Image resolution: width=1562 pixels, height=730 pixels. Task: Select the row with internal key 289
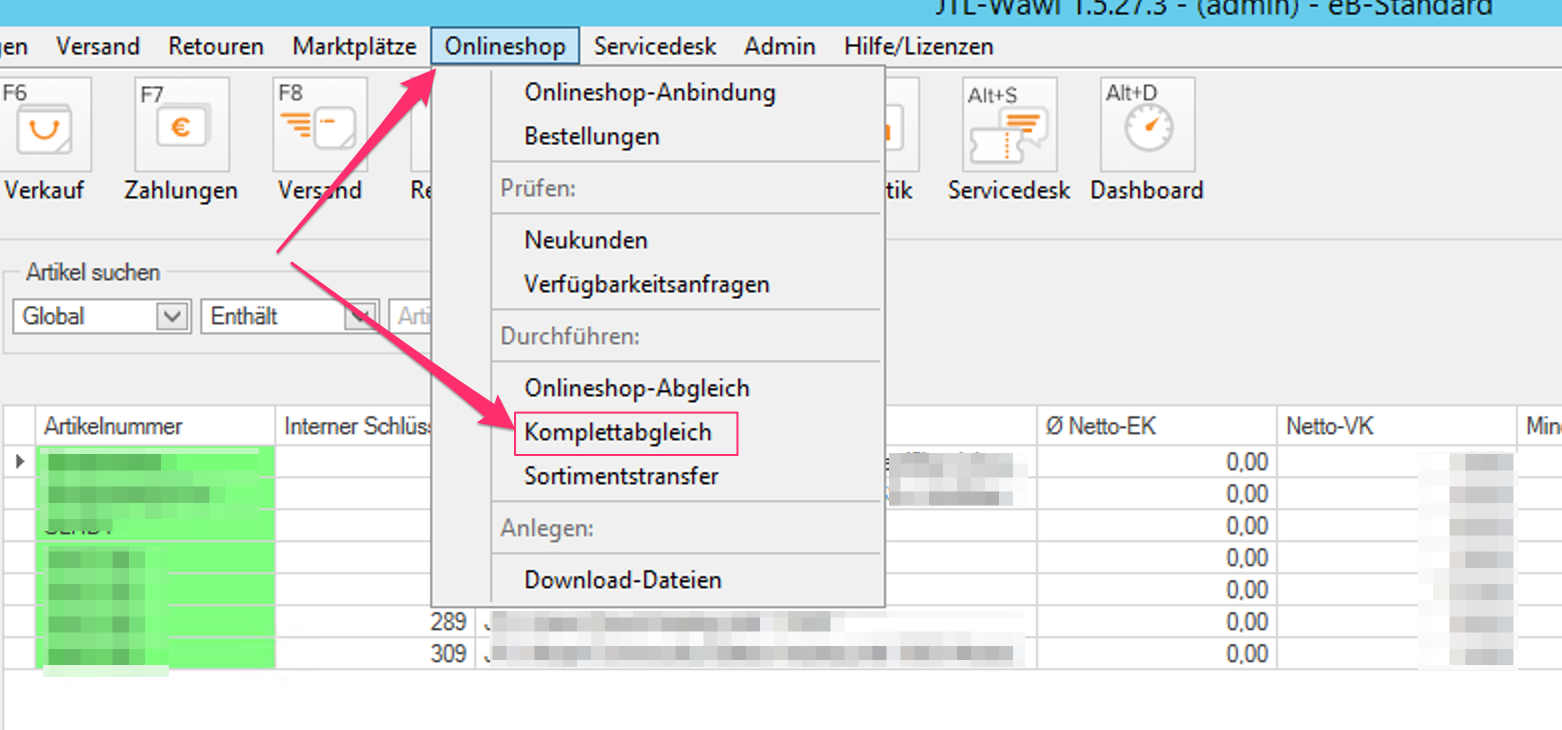click(780, 622)
